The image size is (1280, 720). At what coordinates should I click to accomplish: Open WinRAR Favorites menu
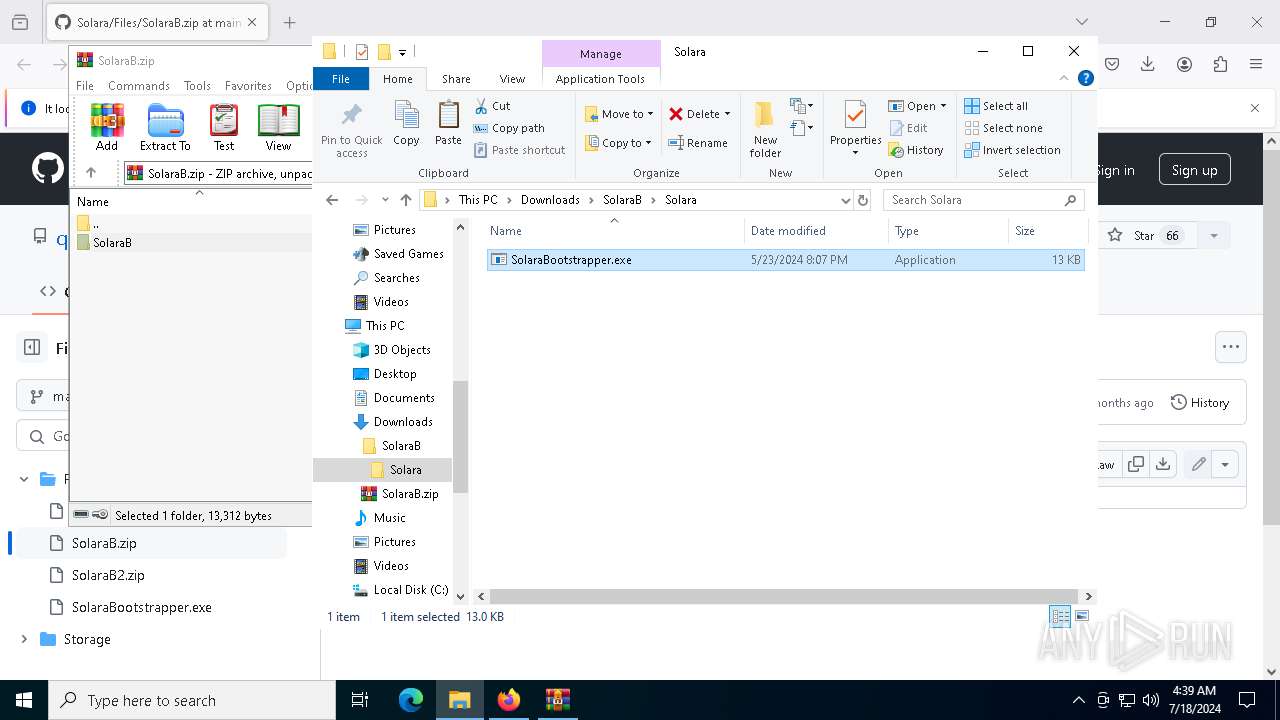tap(248, 86)
